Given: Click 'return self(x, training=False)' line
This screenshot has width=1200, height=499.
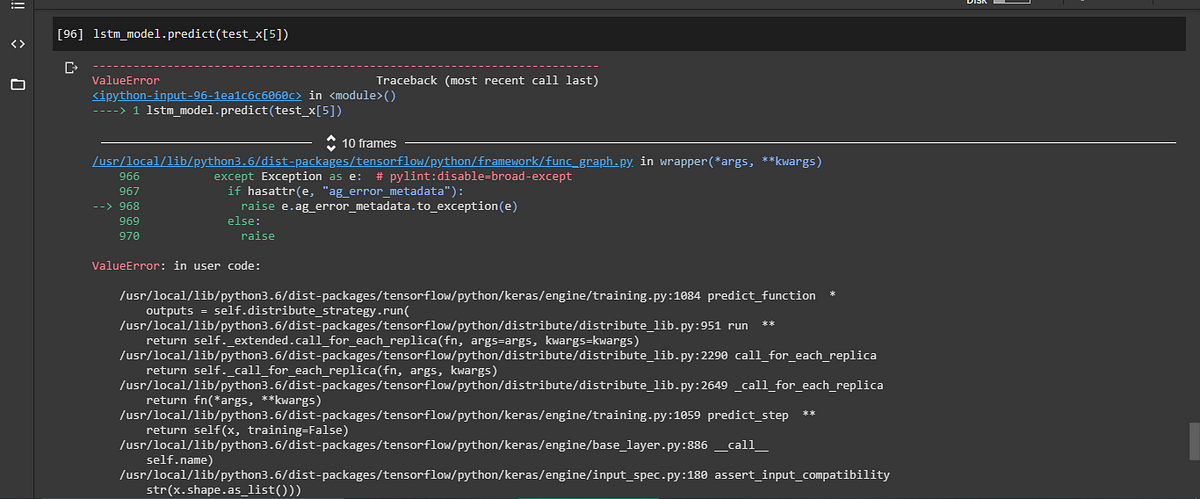Looking at the screenshot, I should (247, 430).
